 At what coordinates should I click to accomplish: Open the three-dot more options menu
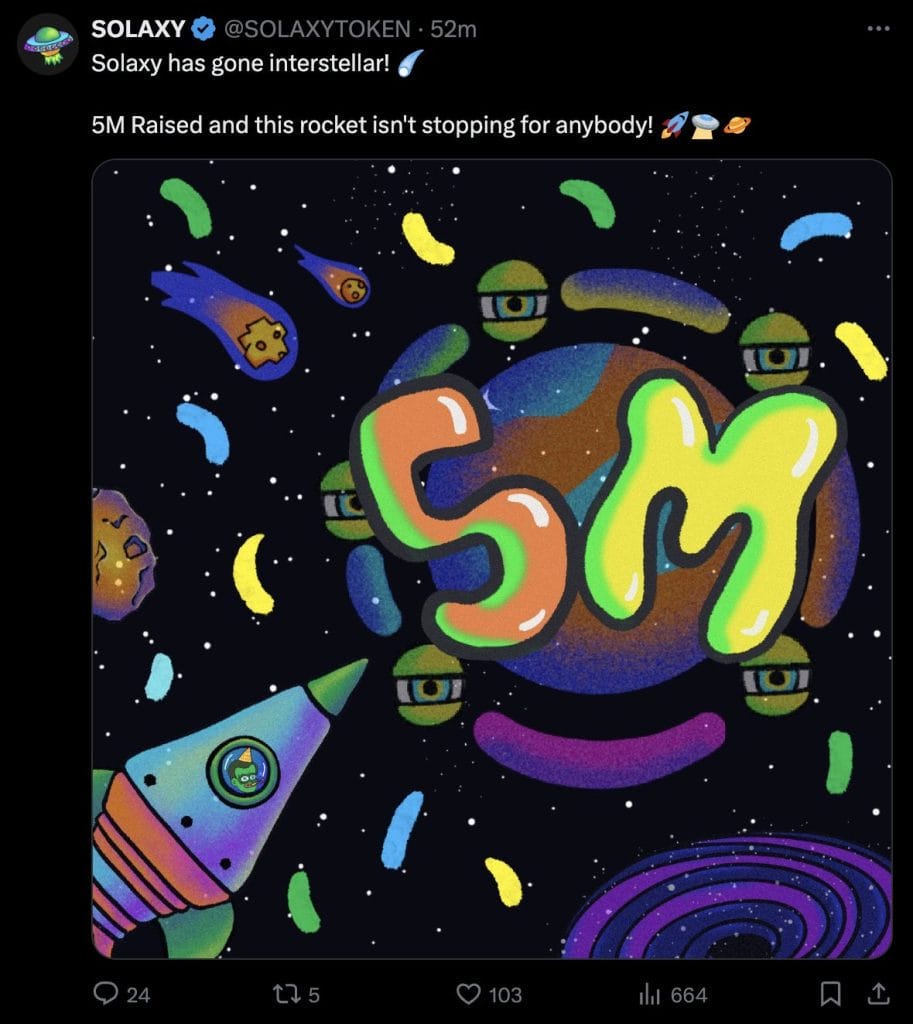coord(878,28)
